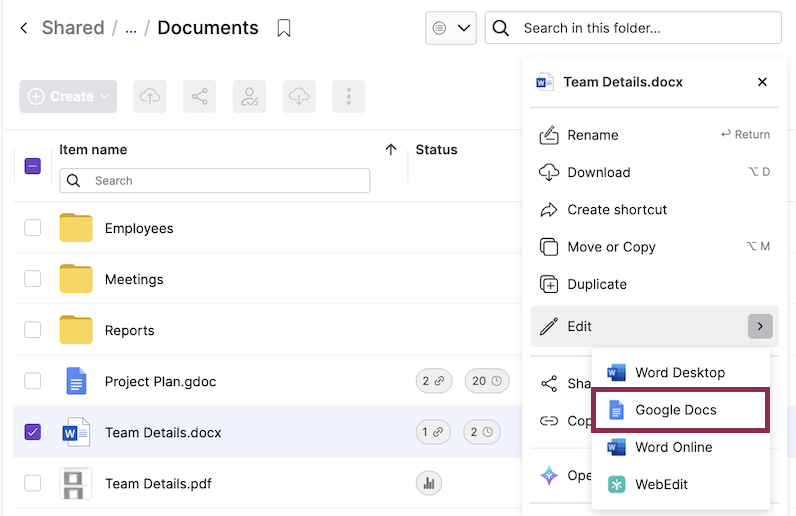Expand the search filter dropdown
796x516 pixels.
[x=450, y=28]
